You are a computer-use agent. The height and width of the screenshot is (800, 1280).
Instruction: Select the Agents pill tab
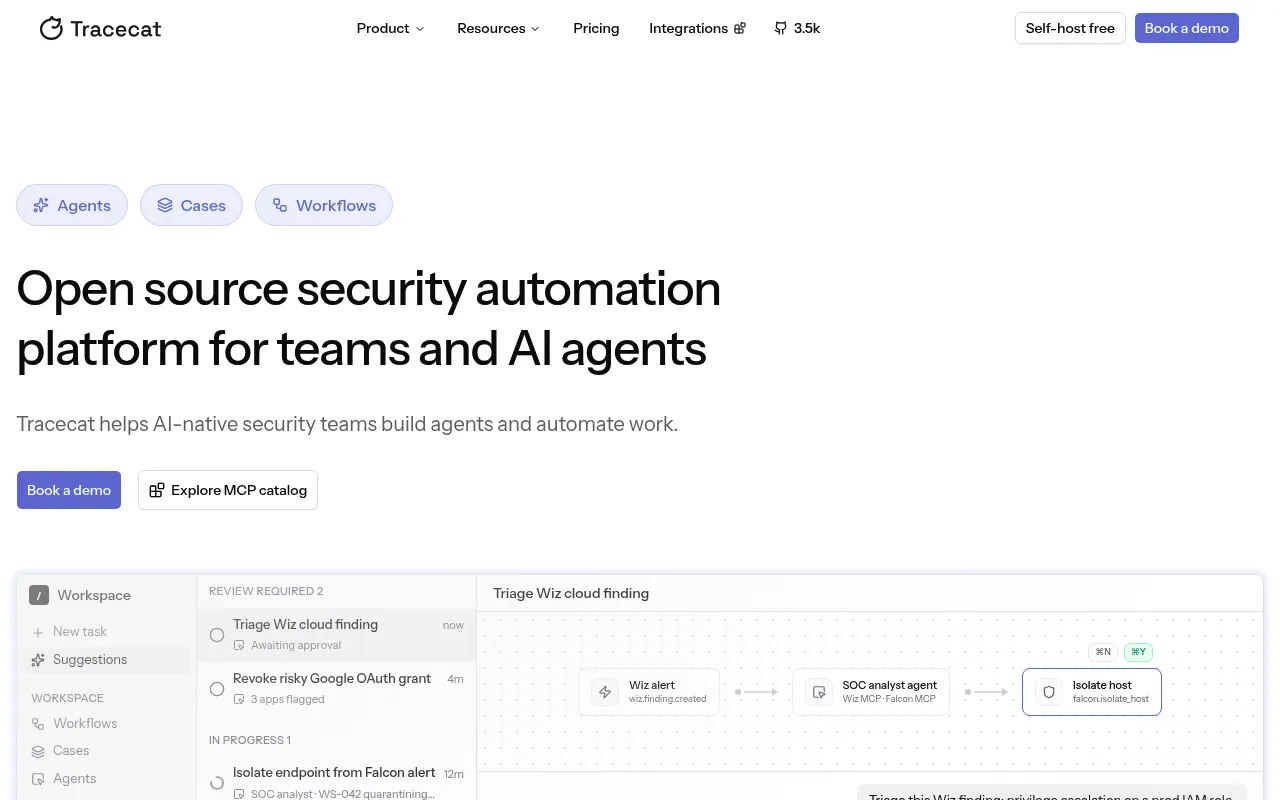[x=72, y=205]
